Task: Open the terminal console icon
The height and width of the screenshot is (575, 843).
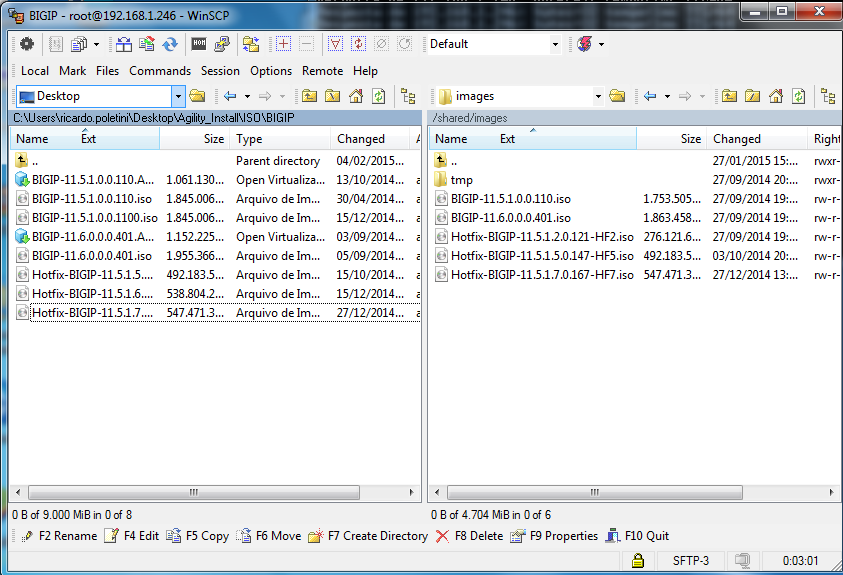Action: coord(199,44)
